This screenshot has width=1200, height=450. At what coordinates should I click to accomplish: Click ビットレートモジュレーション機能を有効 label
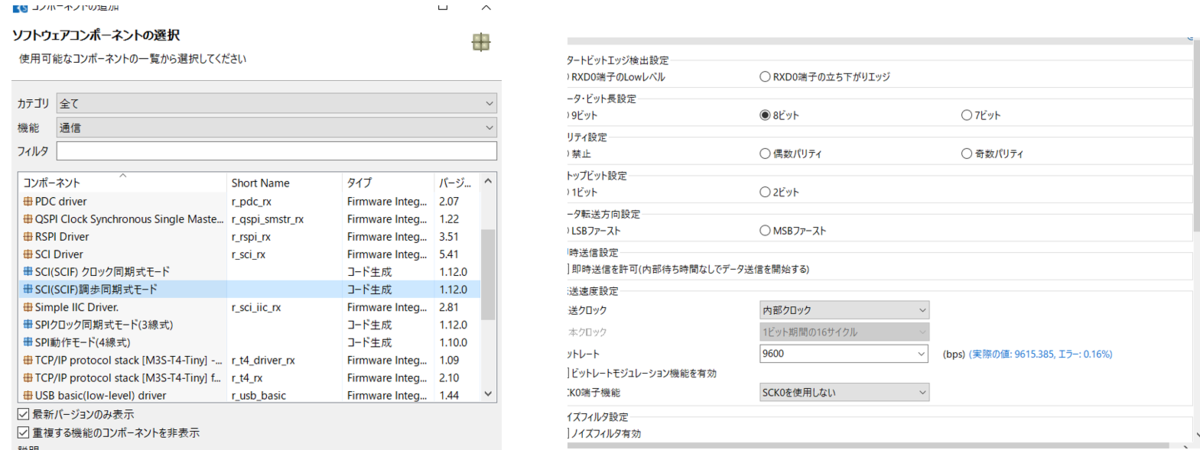643,373
